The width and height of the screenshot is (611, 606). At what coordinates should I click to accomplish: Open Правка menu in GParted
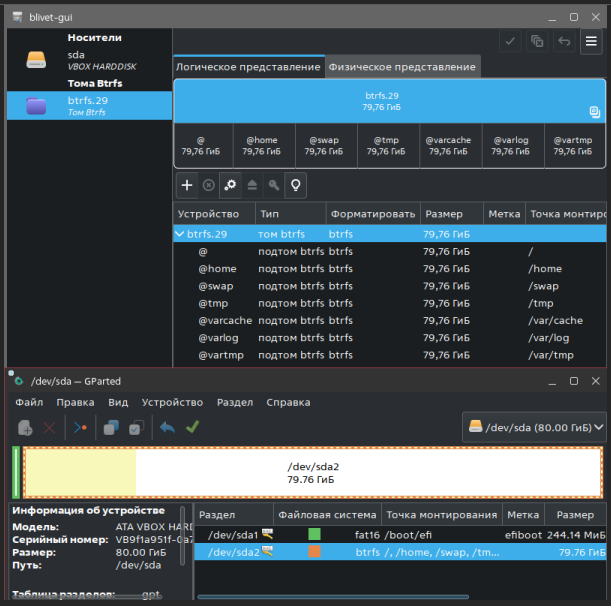[76, 402]
